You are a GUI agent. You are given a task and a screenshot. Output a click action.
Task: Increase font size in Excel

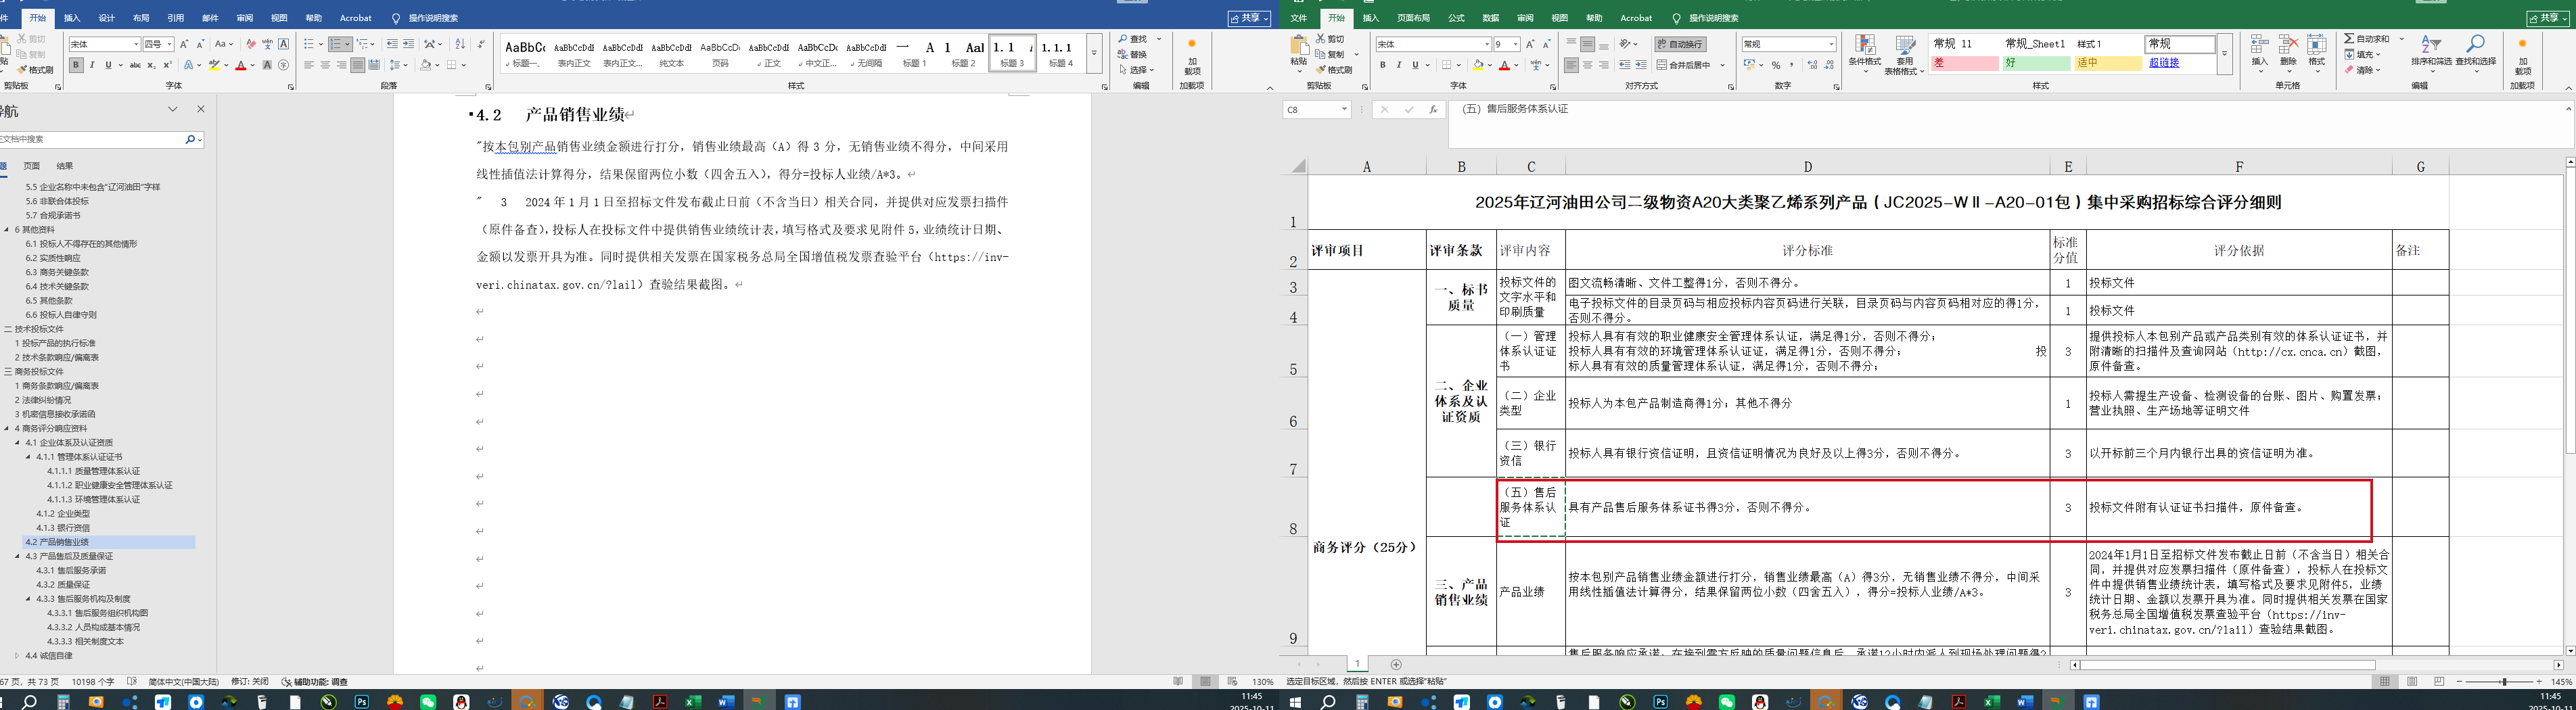(1530, 44)
